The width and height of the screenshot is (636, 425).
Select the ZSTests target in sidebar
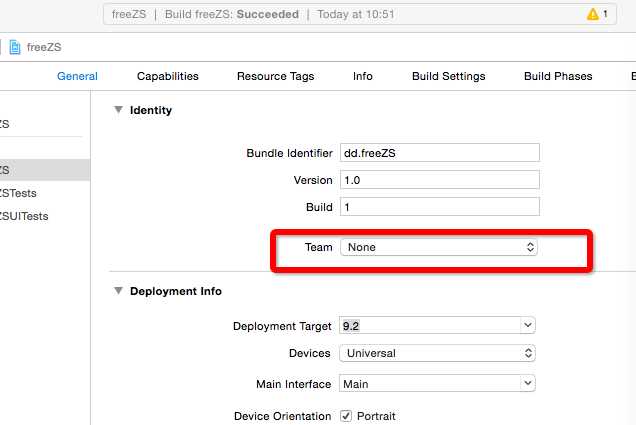pyautogui.click(x=18, y=193)
